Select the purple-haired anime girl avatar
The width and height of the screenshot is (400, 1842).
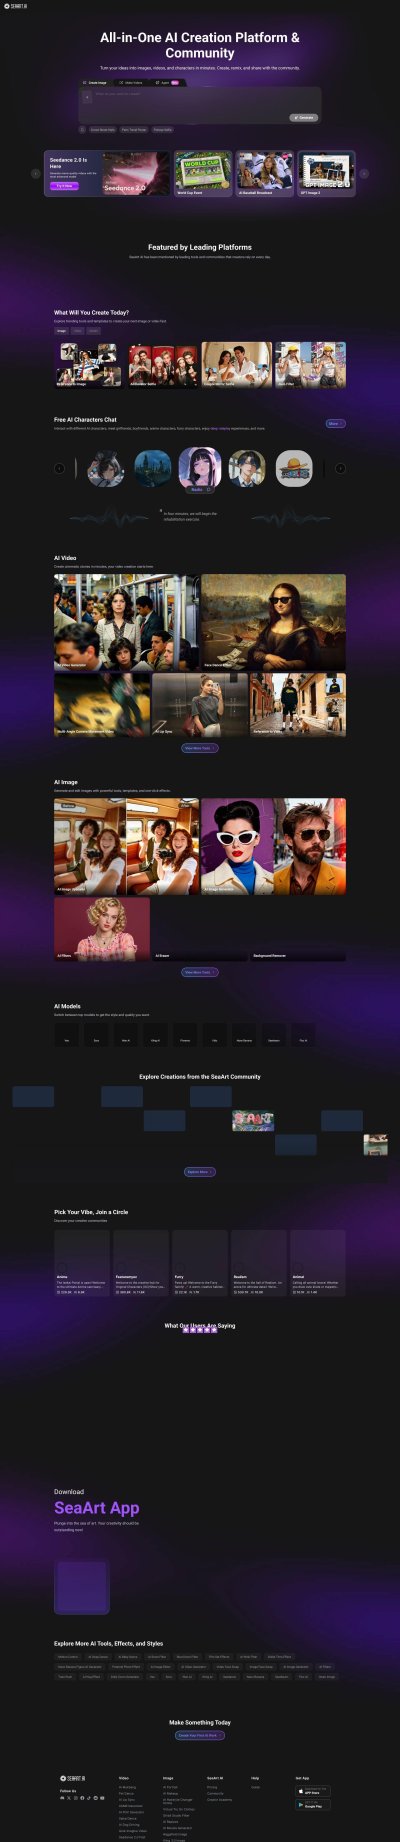click(x=200, y=468)
